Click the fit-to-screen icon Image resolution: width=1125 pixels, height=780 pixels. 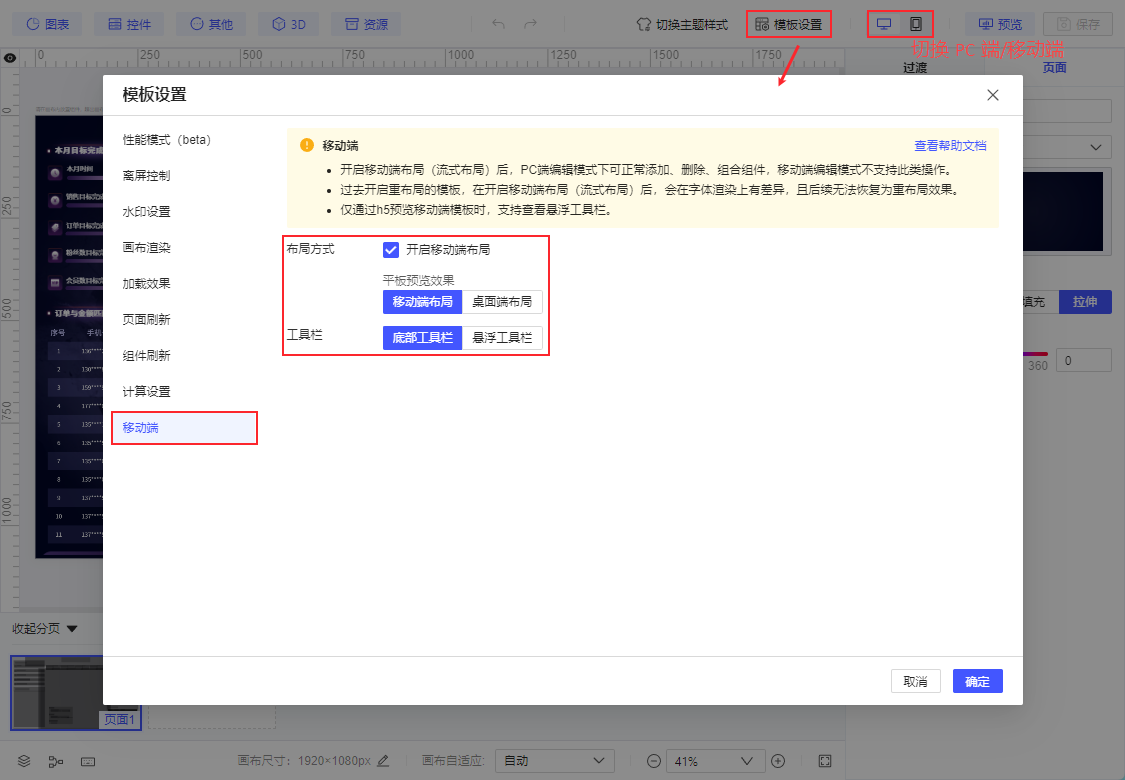[825, 761]
